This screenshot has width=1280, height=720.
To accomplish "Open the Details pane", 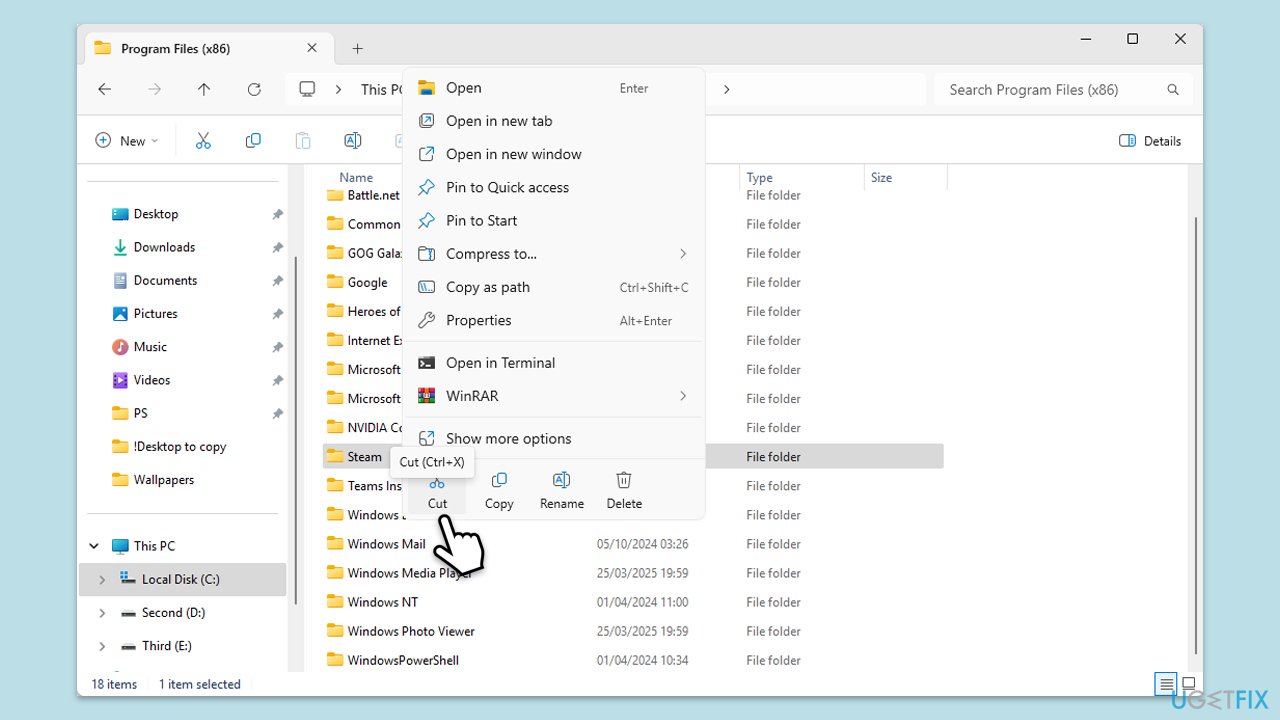I will 1150,141.
